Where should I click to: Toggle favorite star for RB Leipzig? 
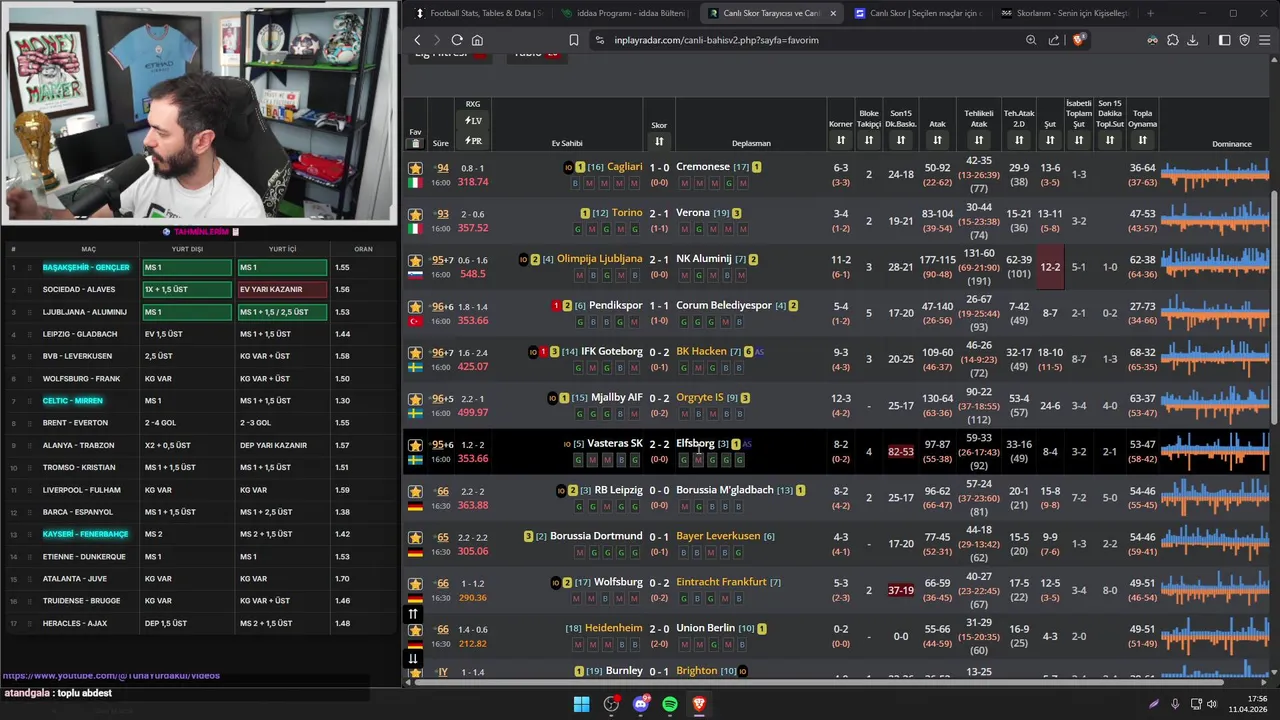tap(415, 491)
